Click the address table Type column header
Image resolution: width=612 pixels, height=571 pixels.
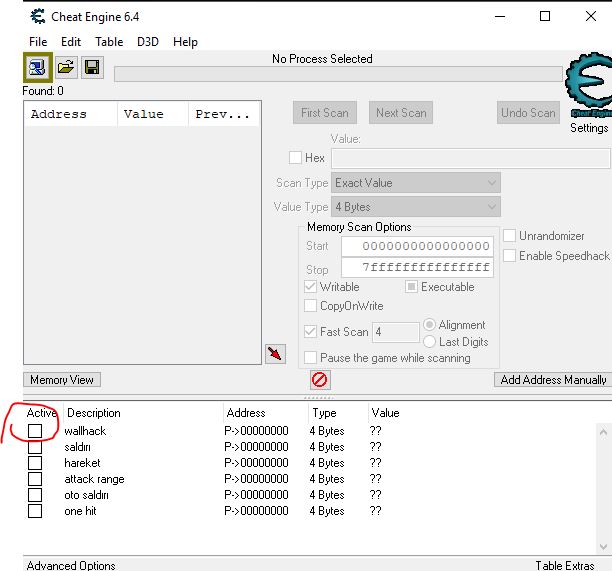point(338,413)
